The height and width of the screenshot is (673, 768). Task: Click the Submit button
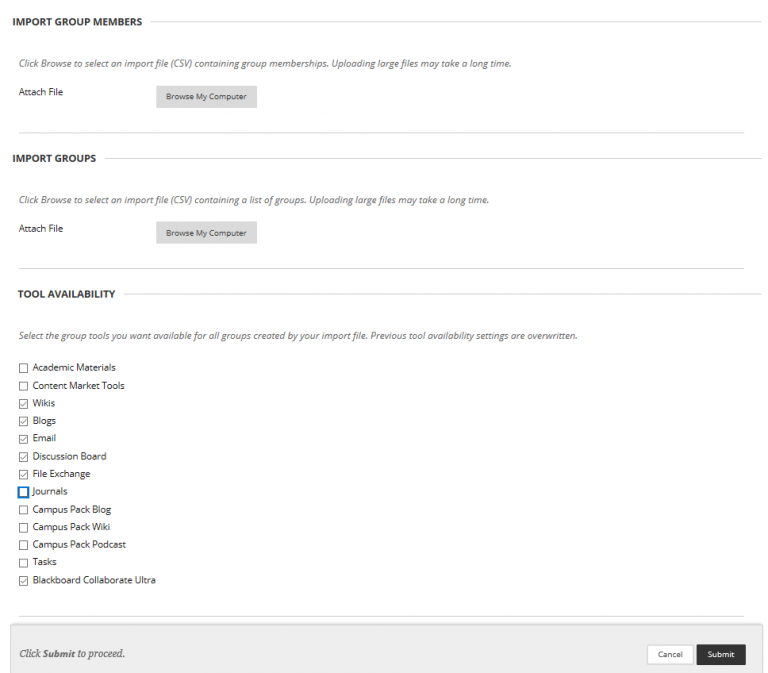(x=721, y=654)
